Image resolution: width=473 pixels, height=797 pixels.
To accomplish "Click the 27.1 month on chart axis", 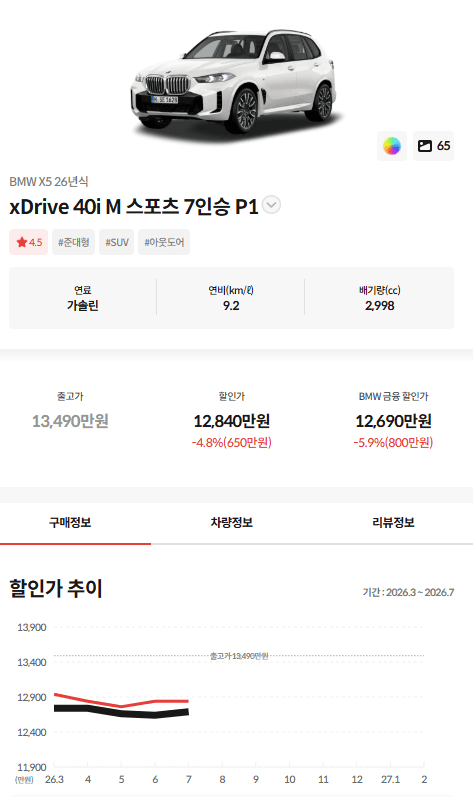I will point(391,780).
